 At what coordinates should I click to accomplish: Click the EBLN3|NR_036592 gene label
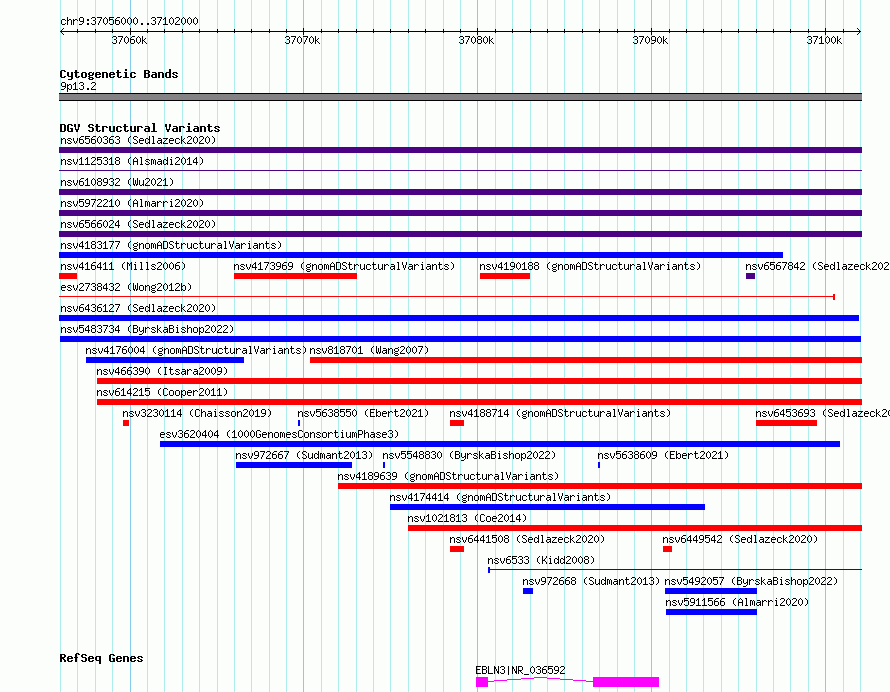(x=520, y=670)
